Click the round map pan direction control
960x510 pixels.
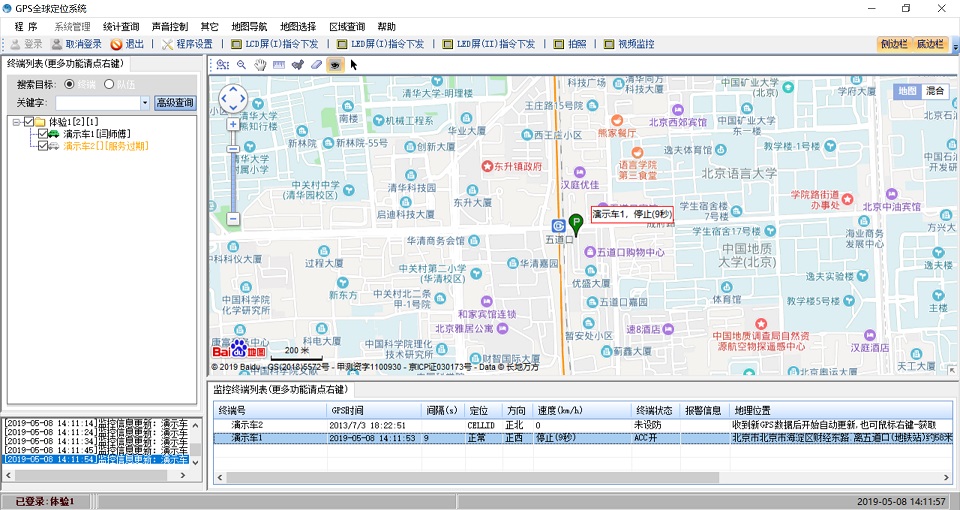point(233,99)
